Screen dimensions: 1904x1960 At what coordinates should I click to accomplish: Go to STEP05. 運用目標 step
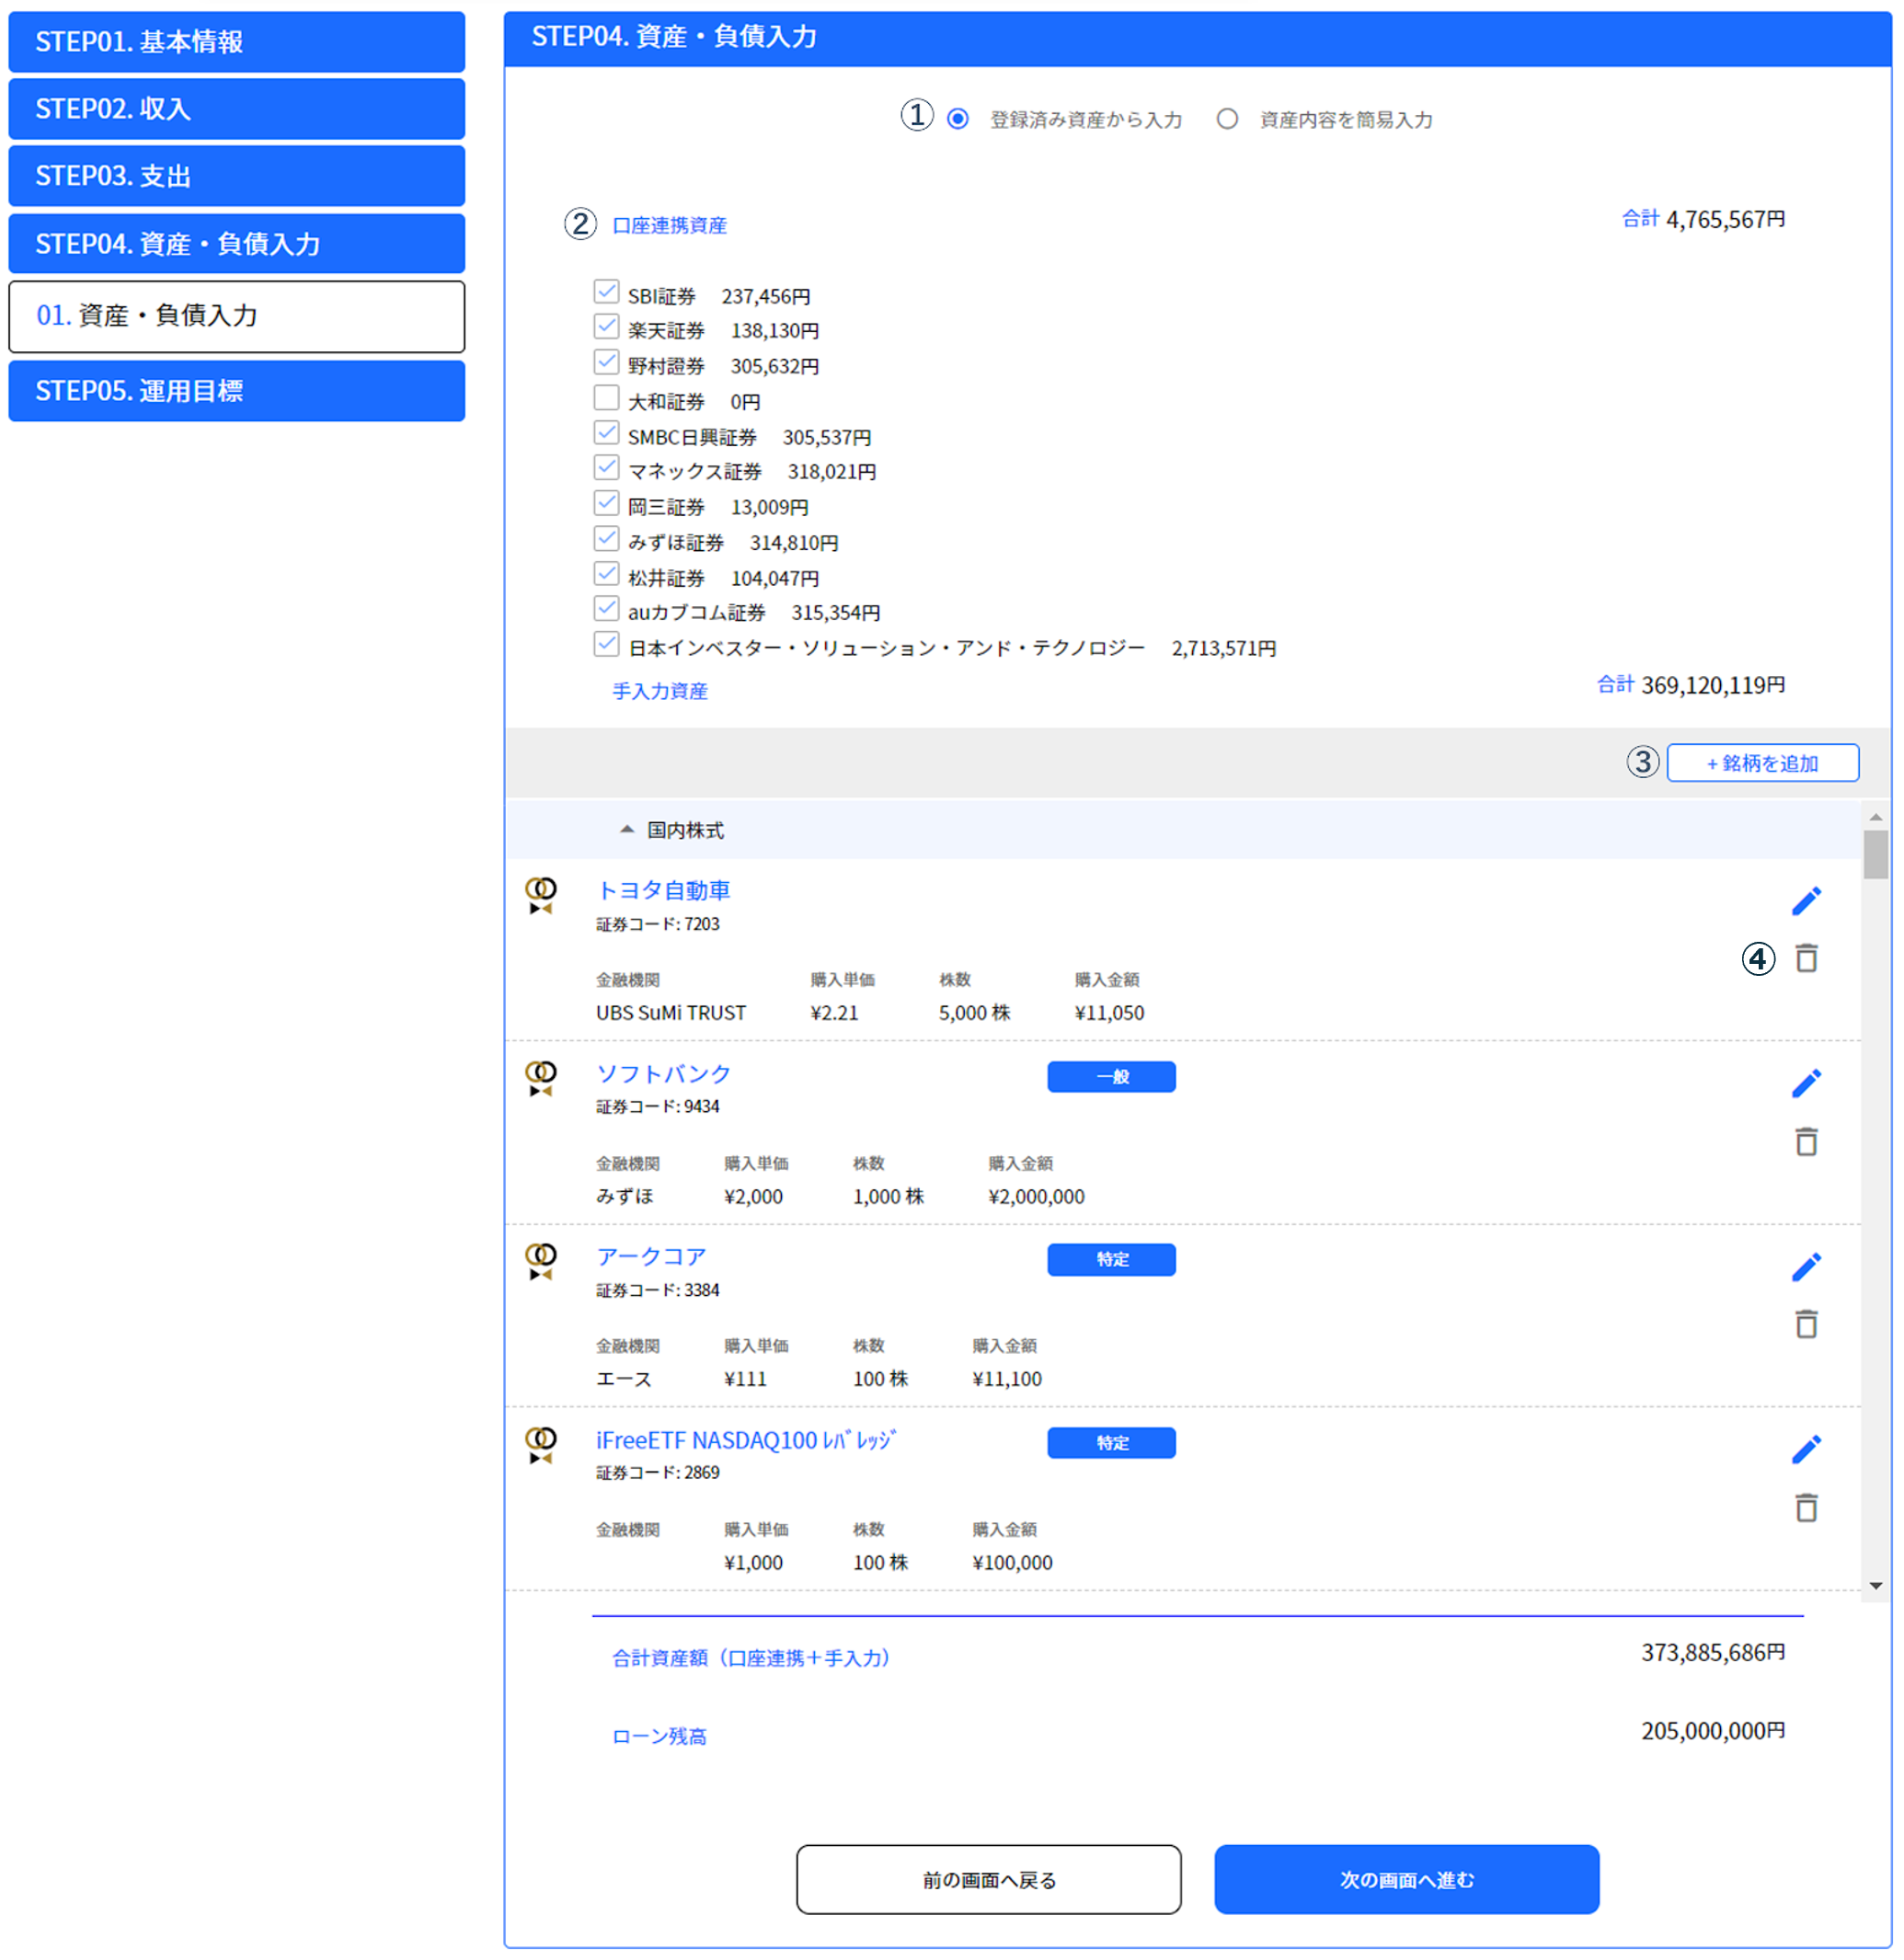point(236,391)
